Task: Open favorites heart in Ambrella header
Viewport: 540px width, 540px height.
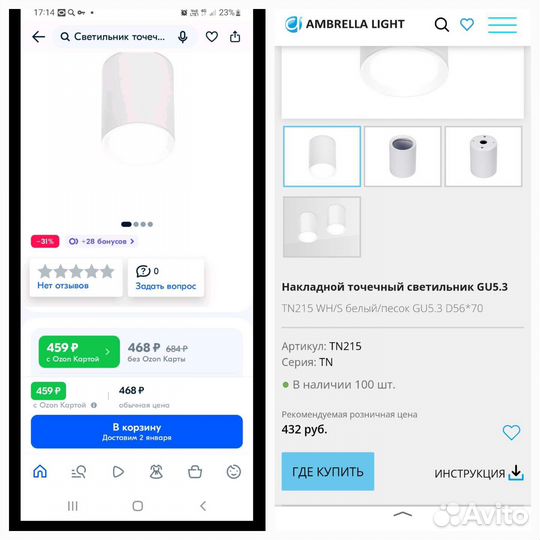Action: (x=467, y=24)
